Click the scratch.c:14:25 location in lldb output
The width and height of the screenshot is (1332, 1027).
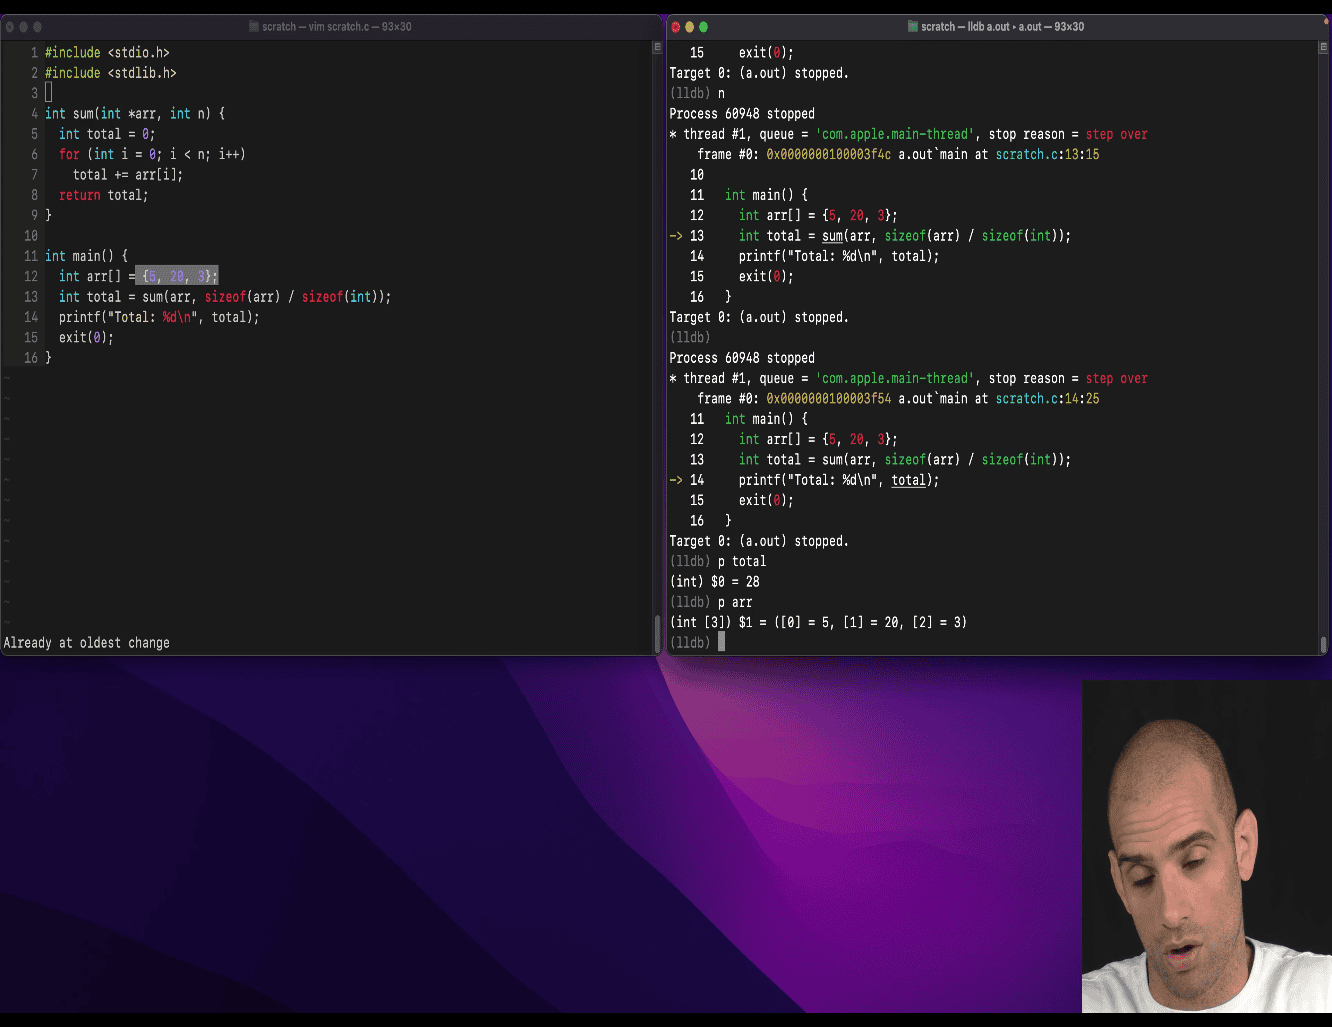pyautogui.click(x=1046, y=398)
